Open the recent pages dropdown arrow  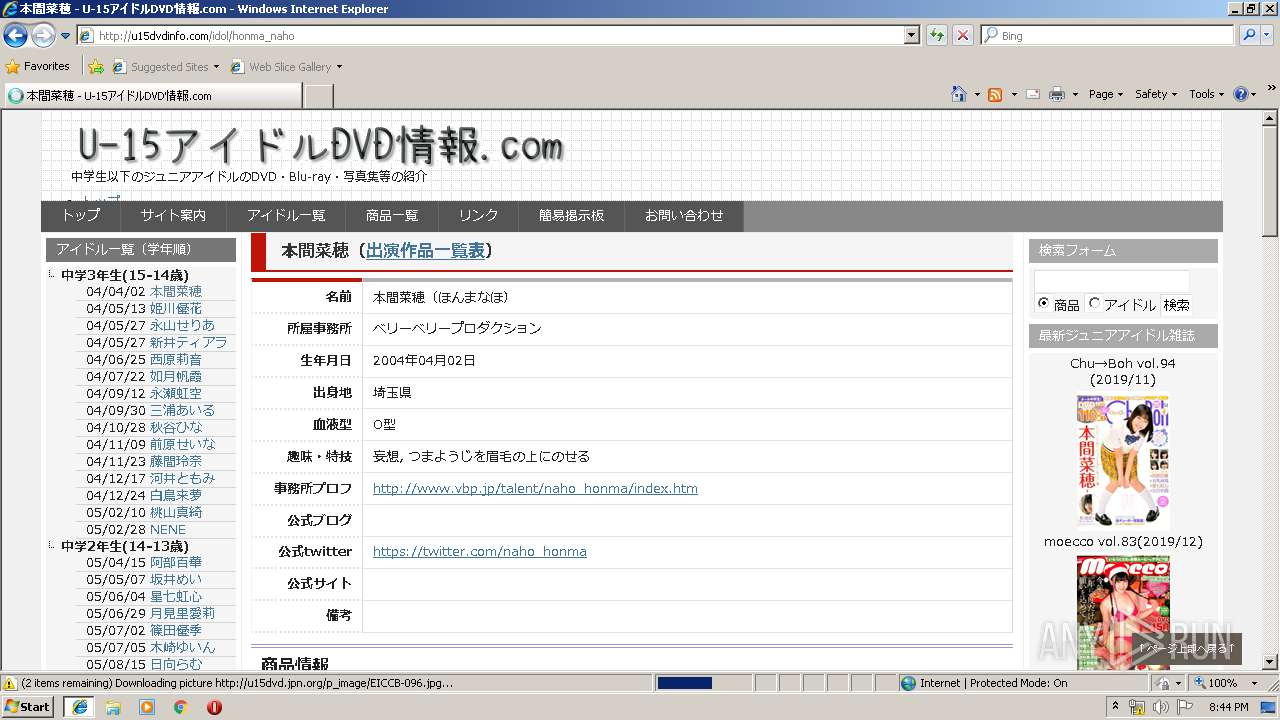coord(65,36)
